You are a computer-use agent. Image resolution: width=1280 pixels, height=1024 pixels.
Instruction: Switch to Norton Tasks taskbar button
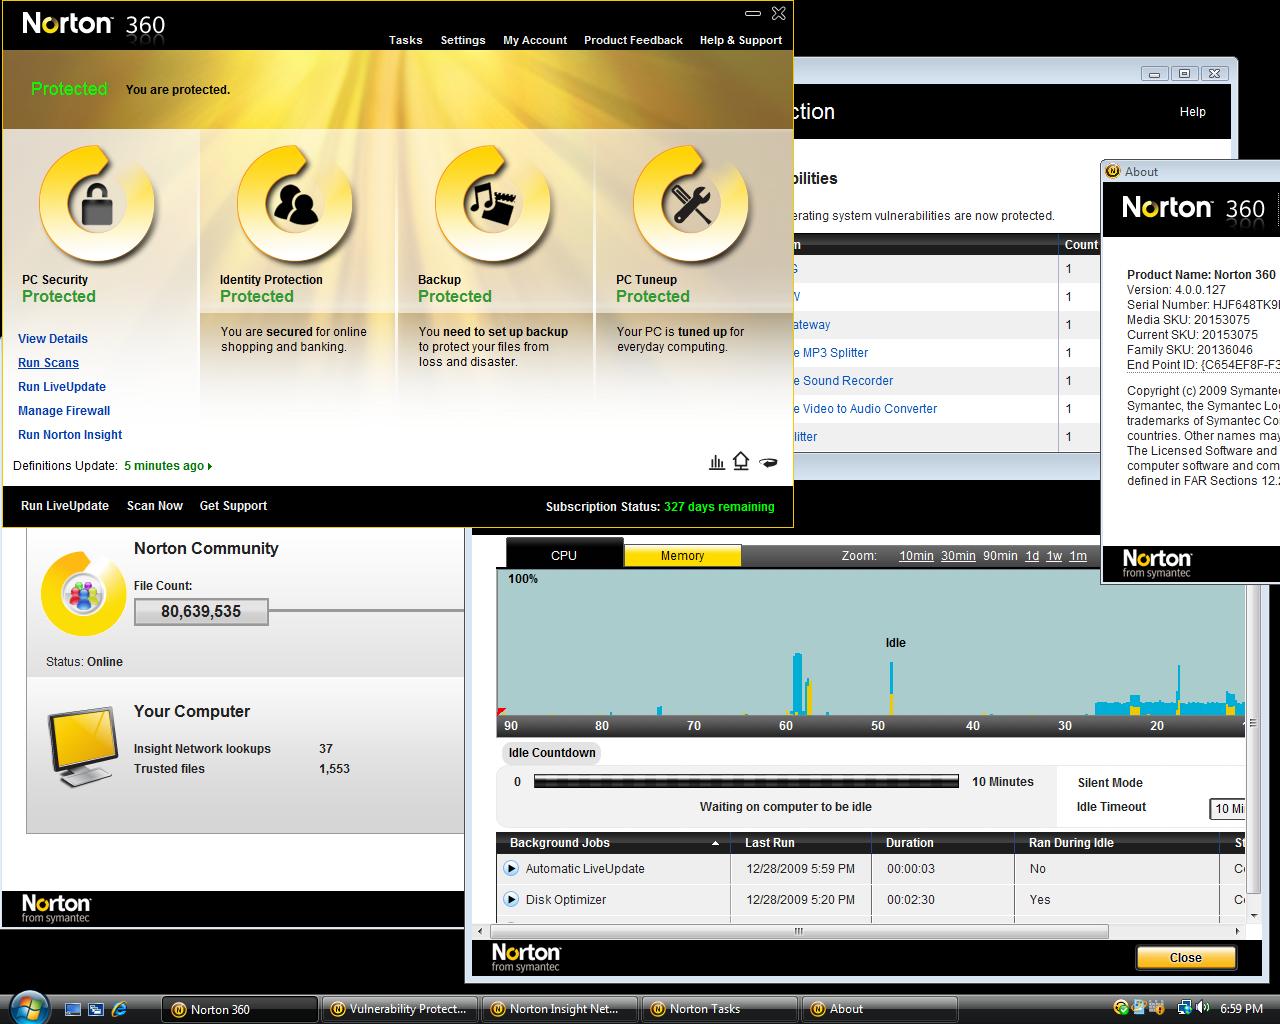[720, 1009]
